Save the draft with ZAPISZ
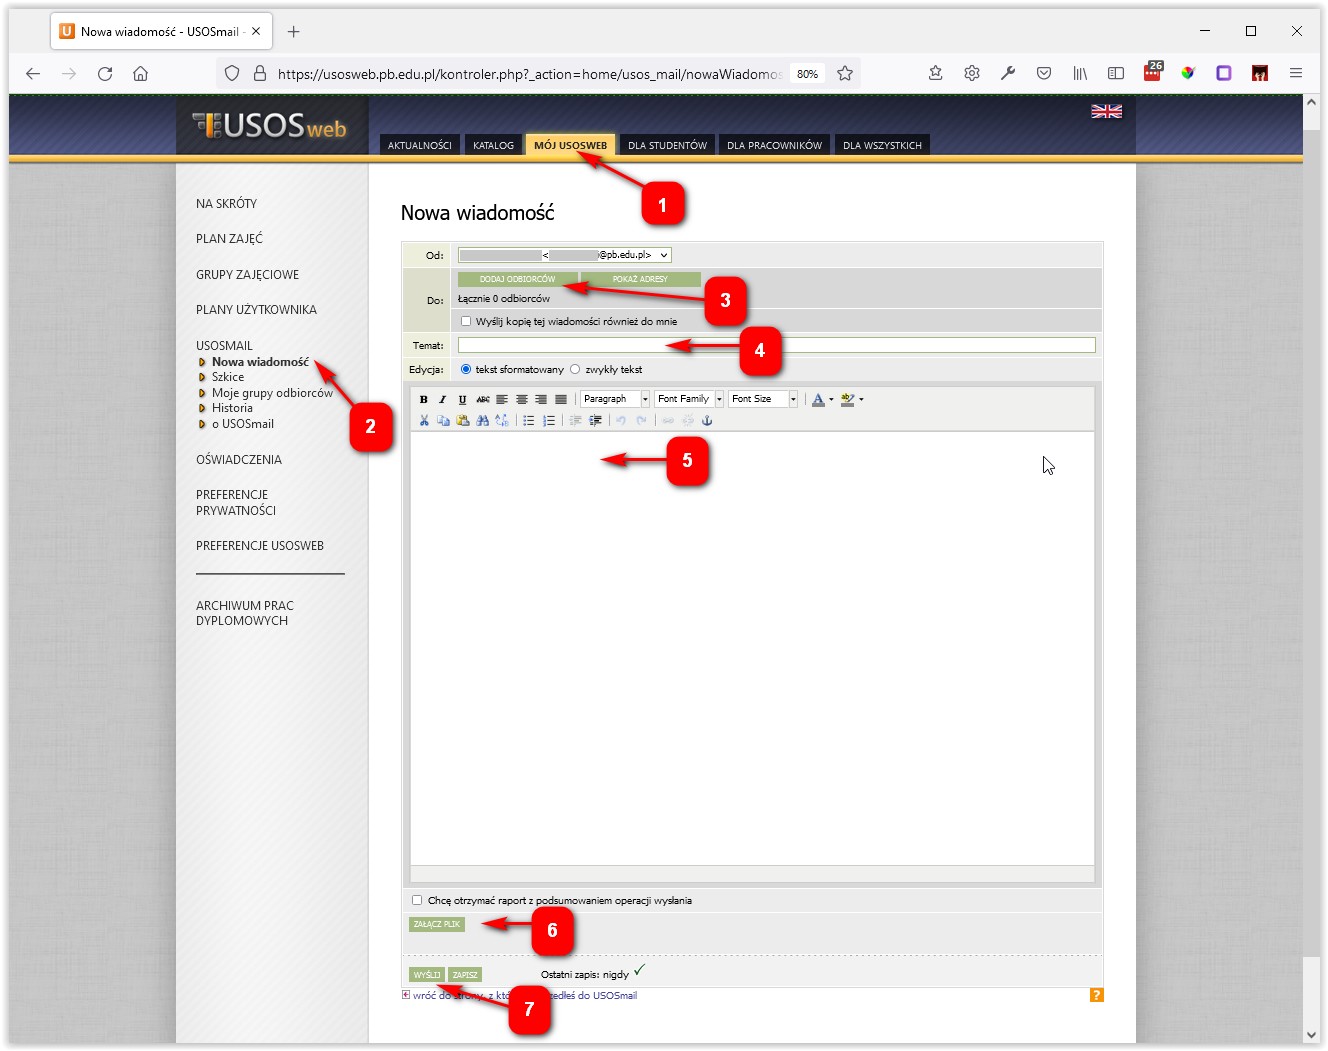 [465, 974]
